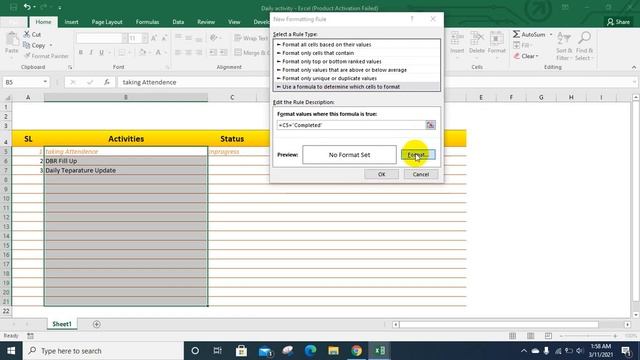Open the Borders dropdown arrow
The height and width of the screenshot is (360, 640).
tap(129, 52)
